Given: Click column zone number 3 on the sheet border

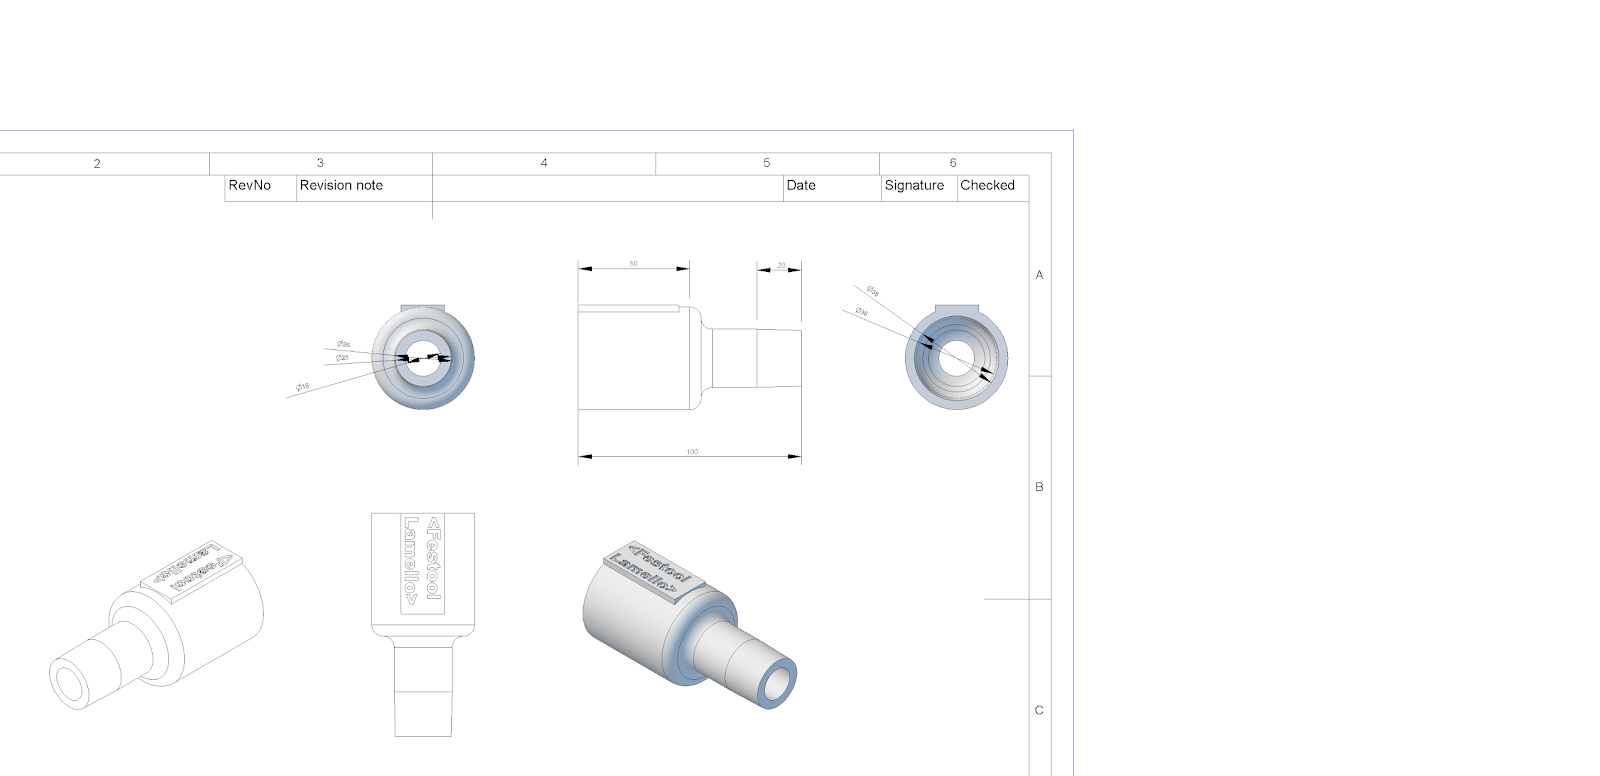Looking at the screenshot, I should tap(320, 163).
